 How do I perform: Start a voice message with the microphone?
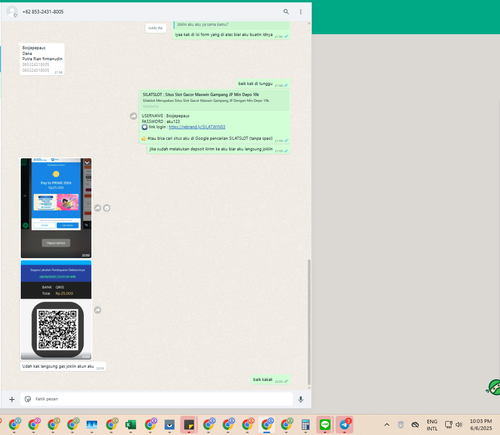pyautogui.click(x=301, y=399)
